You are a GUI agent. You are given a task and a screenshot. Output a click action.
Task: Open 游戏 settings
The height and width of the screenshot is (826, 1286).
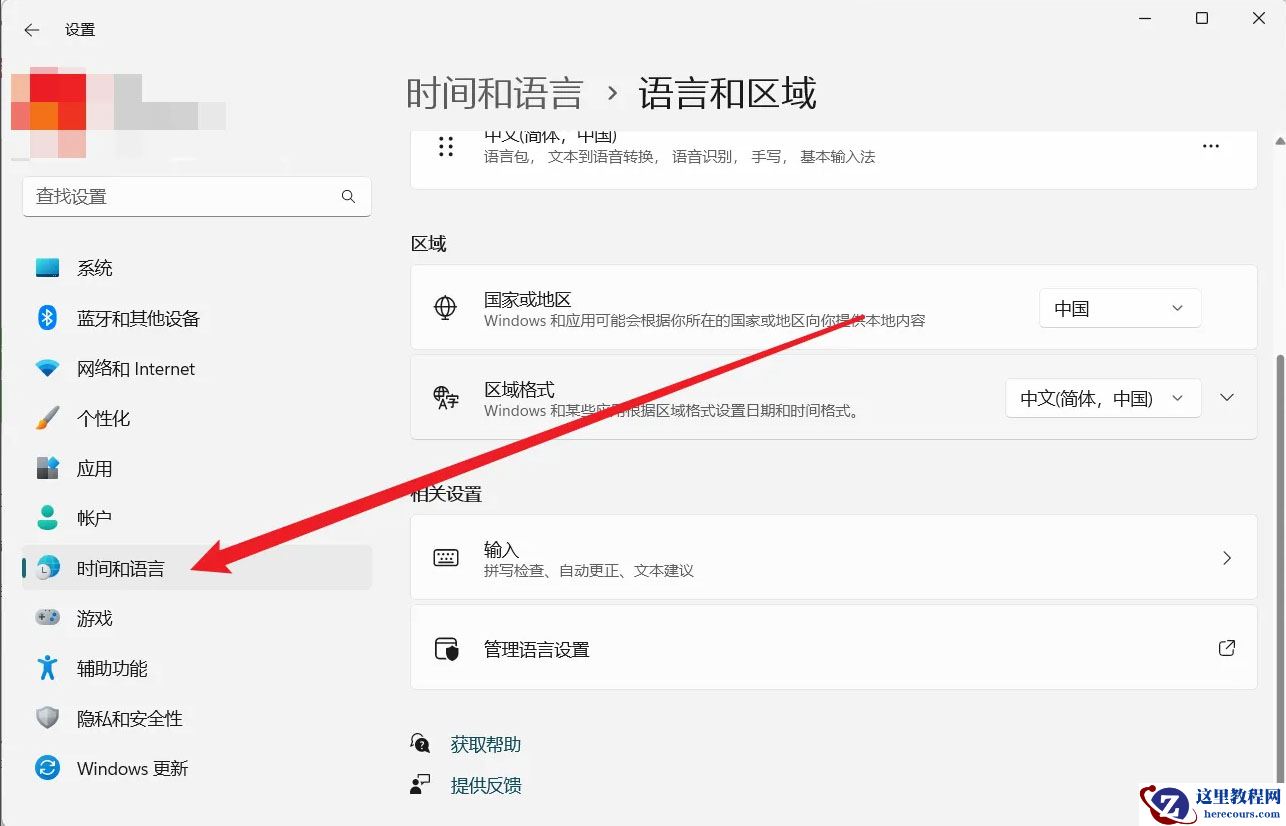click(x=95, y=618)
